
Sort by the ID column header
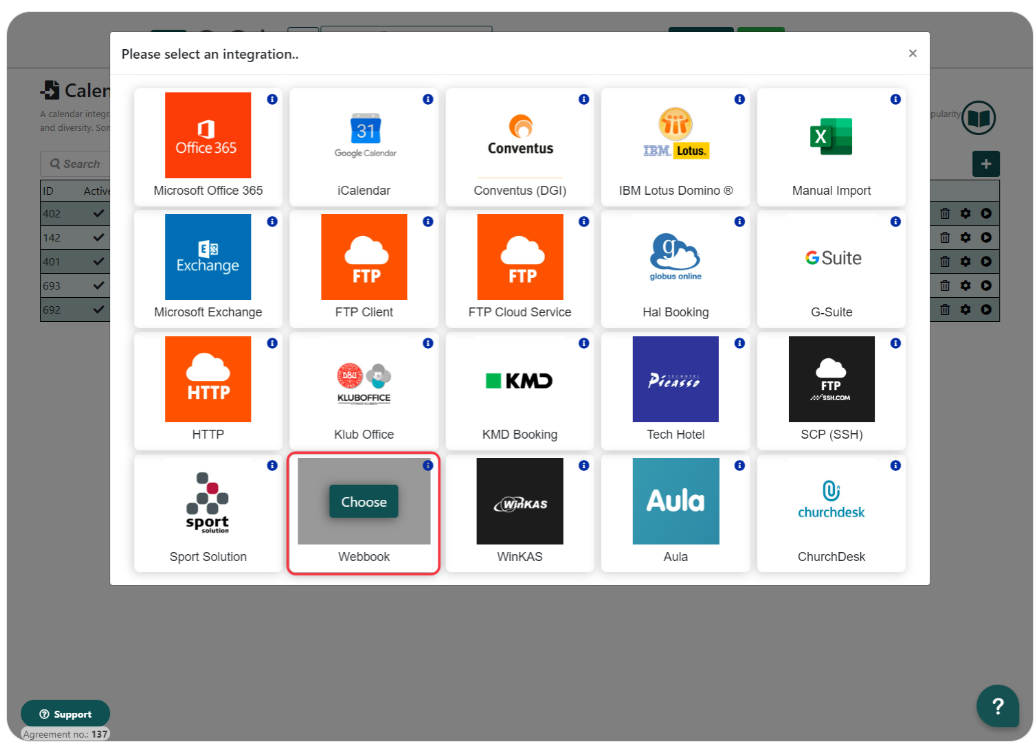tap(48, 191)
